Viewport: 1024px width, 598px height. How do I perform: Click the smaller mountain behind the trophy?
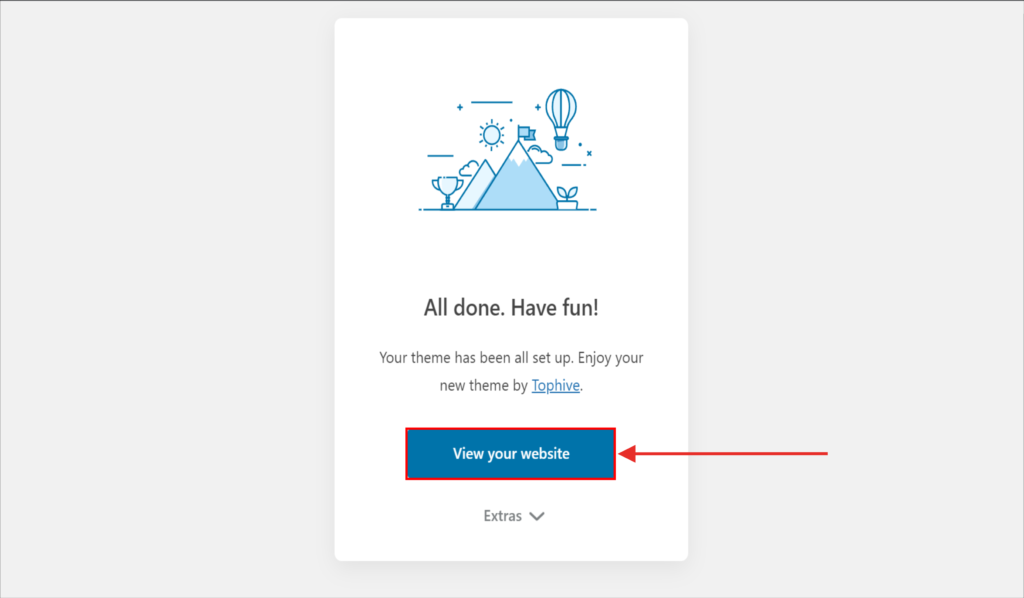[478, 183]
